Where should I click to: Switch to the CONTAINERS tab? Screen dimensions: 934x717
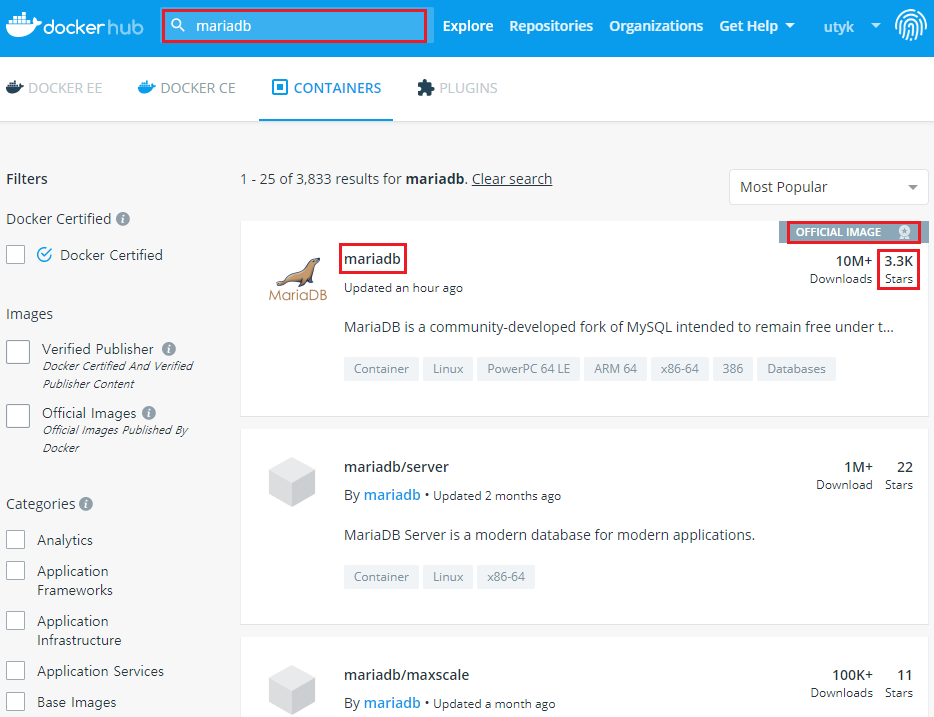point(326,88)
